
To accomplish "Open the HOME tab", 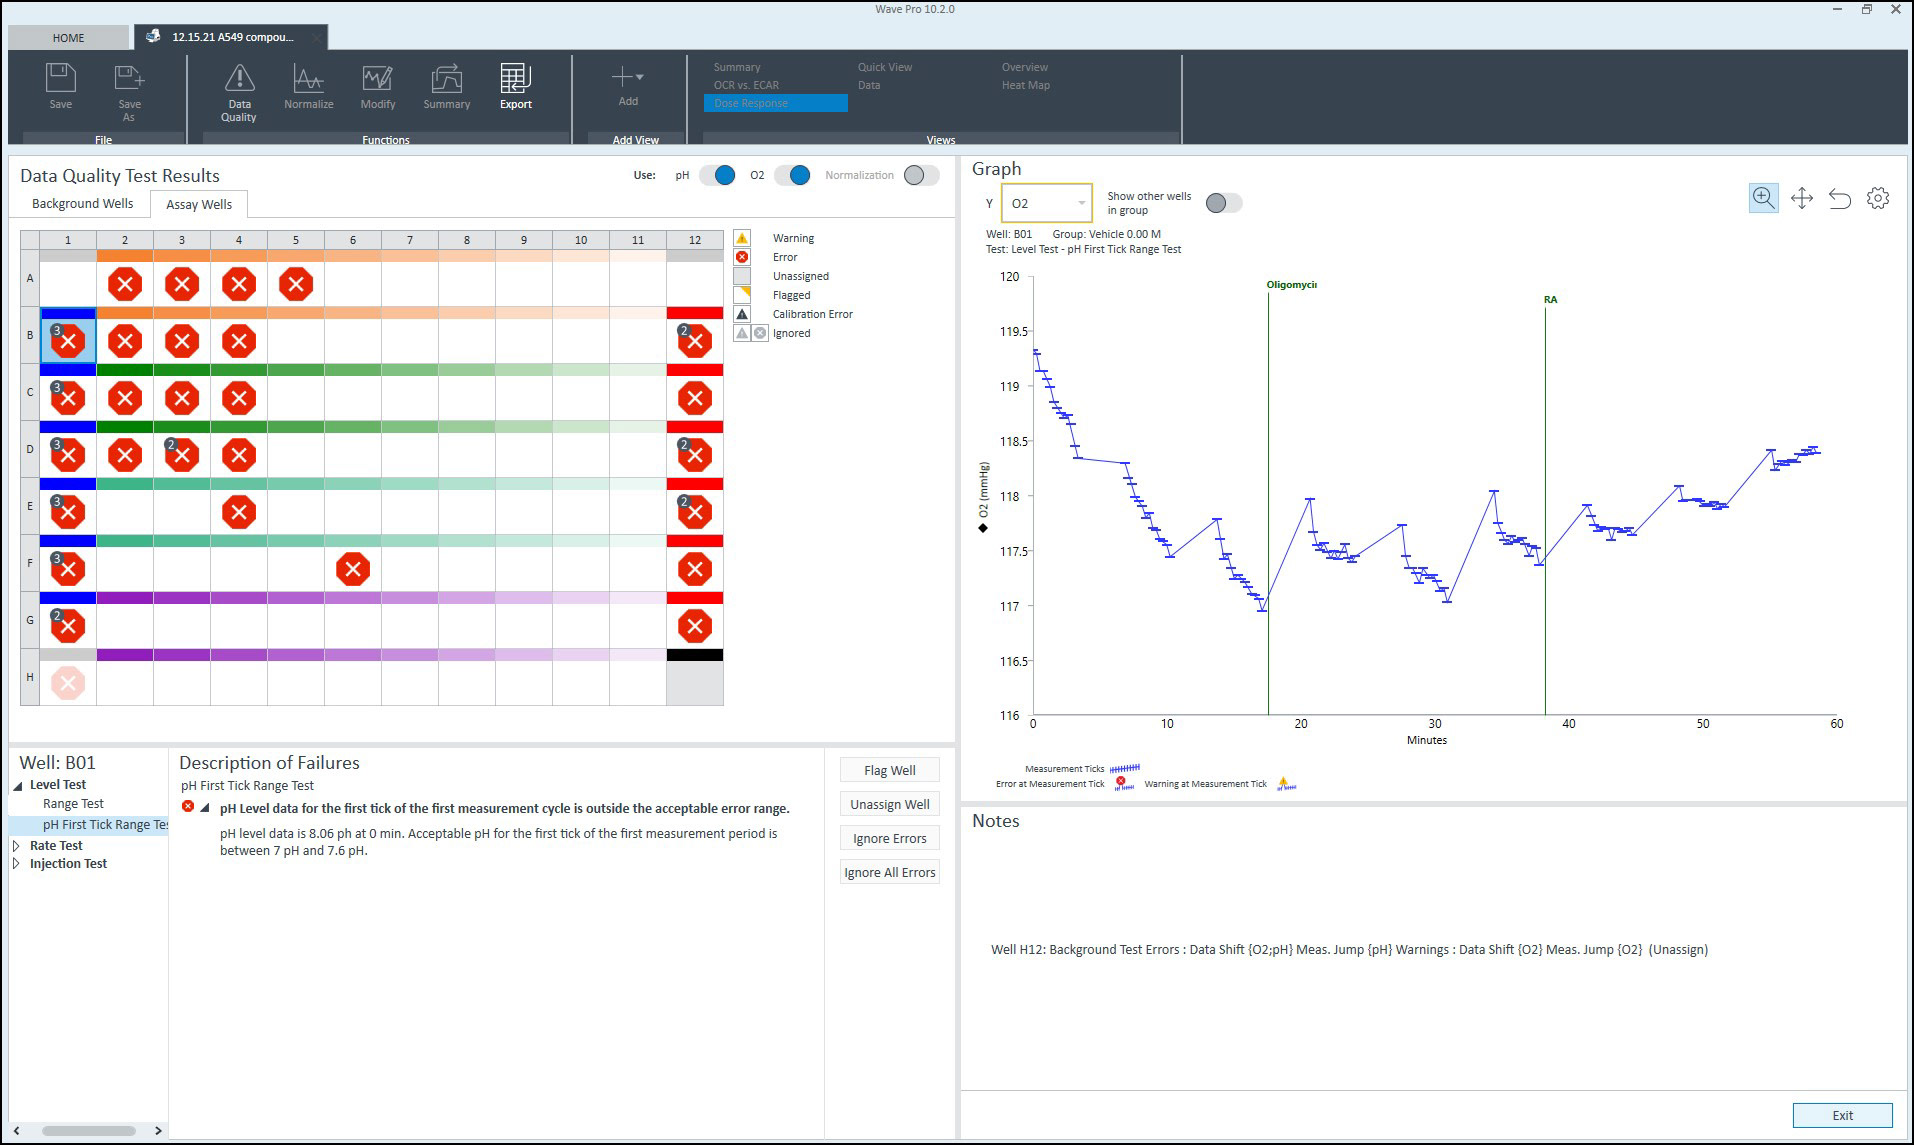I will coord(68,38).
